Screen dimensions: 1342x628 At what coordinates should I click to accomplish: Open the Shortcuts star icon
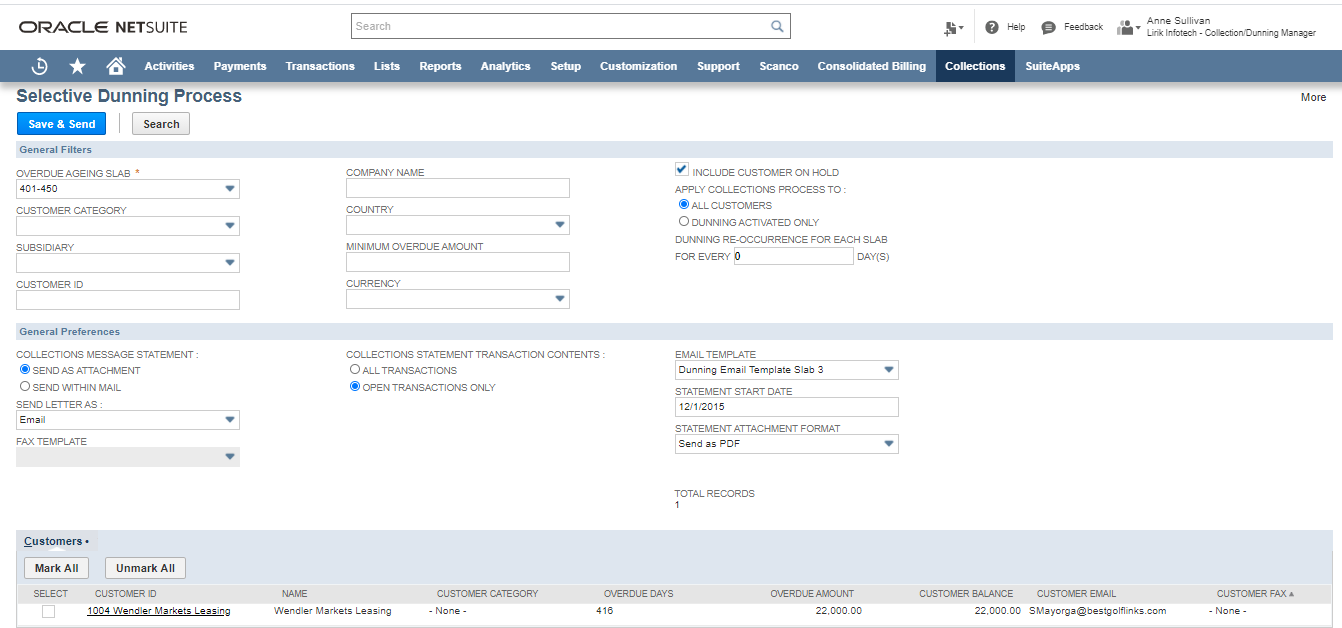pos(78,66)
